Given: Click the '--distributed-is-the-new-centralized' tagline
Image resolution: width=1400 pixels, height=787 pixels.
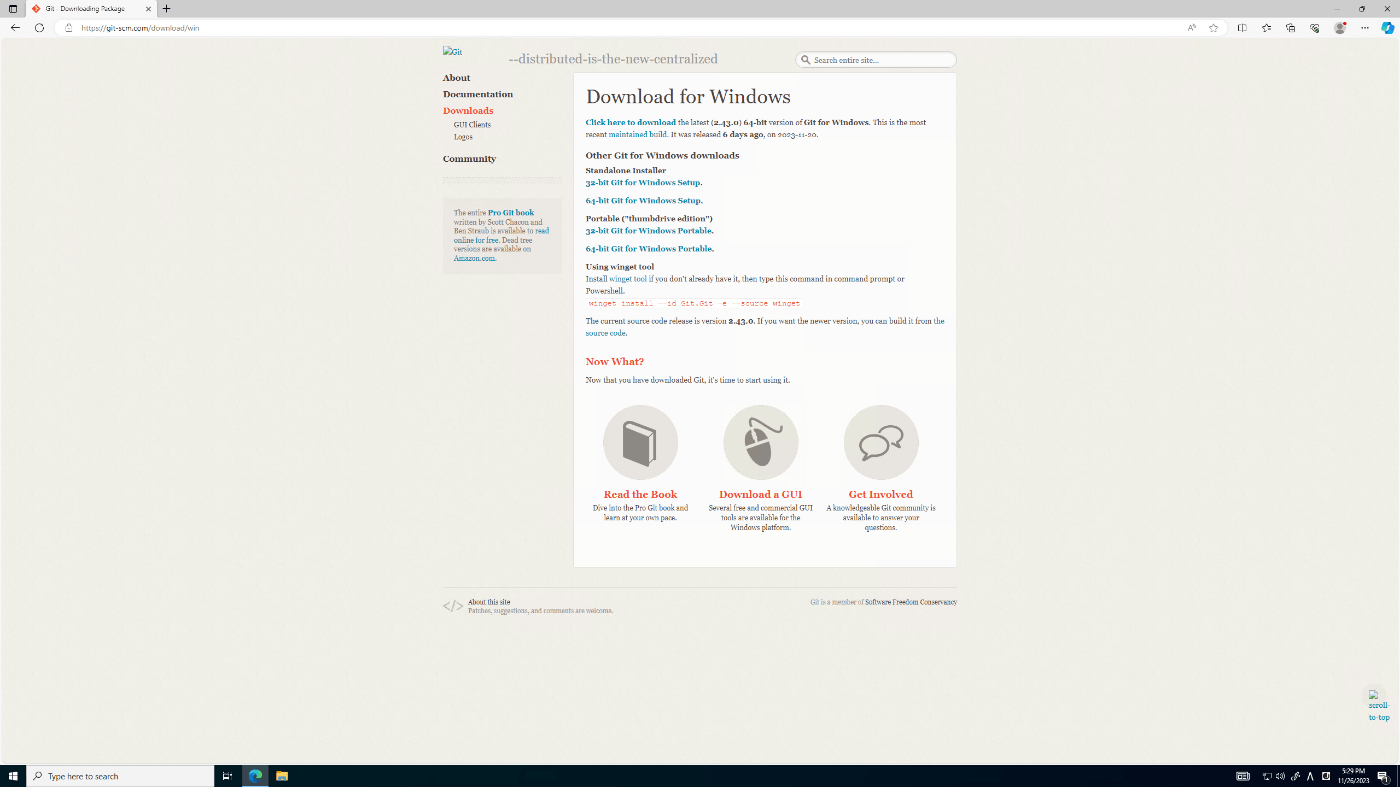Looking at the screenshot, I should pyautogui.click(x=613, y=59).
